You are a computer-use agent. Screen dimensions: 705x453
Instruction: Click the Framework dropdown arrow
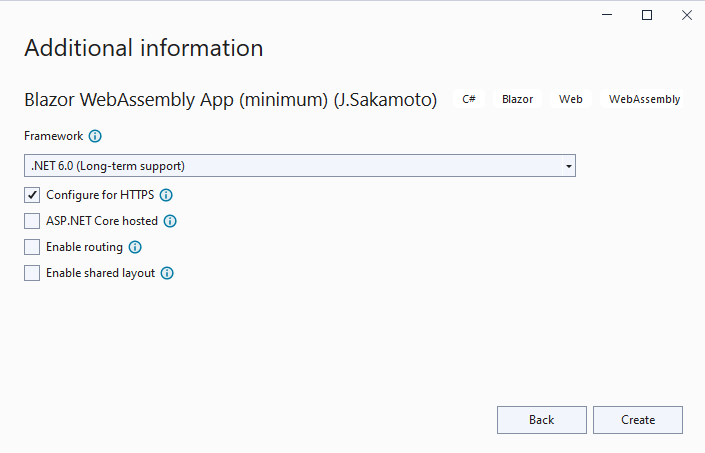(x=568, y=166)
